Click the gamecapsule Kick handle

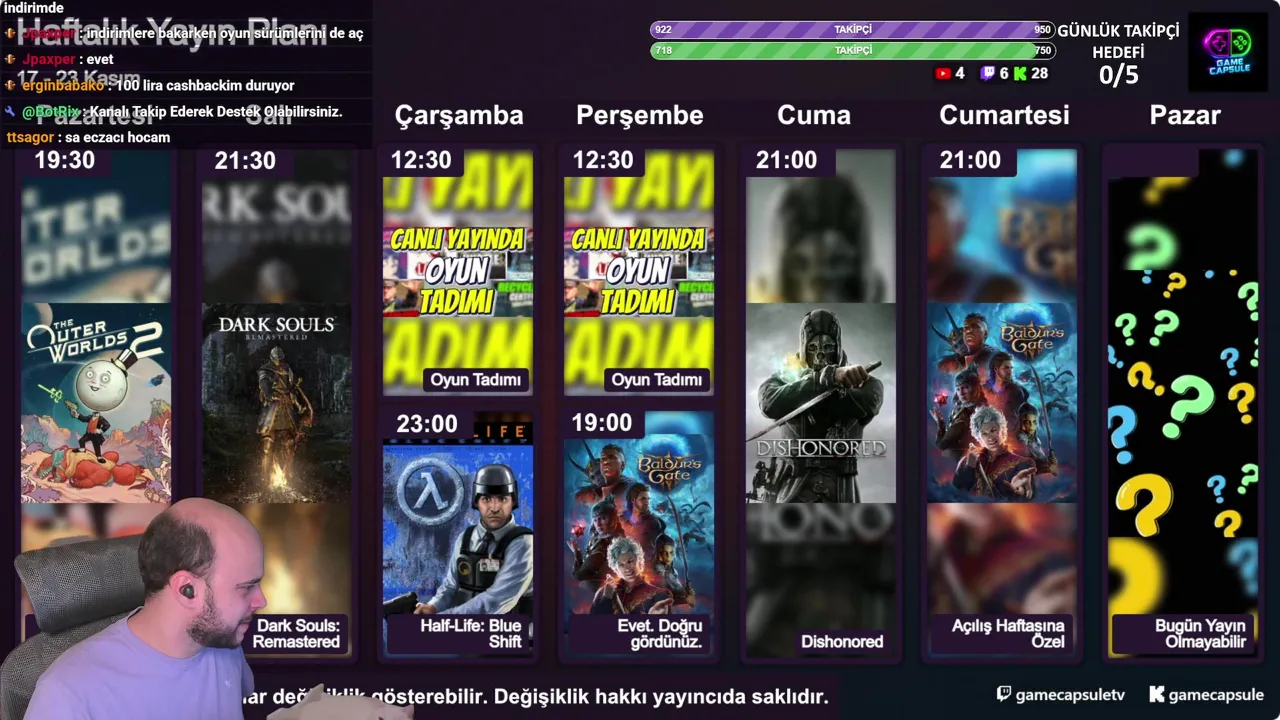(1216, 694)
